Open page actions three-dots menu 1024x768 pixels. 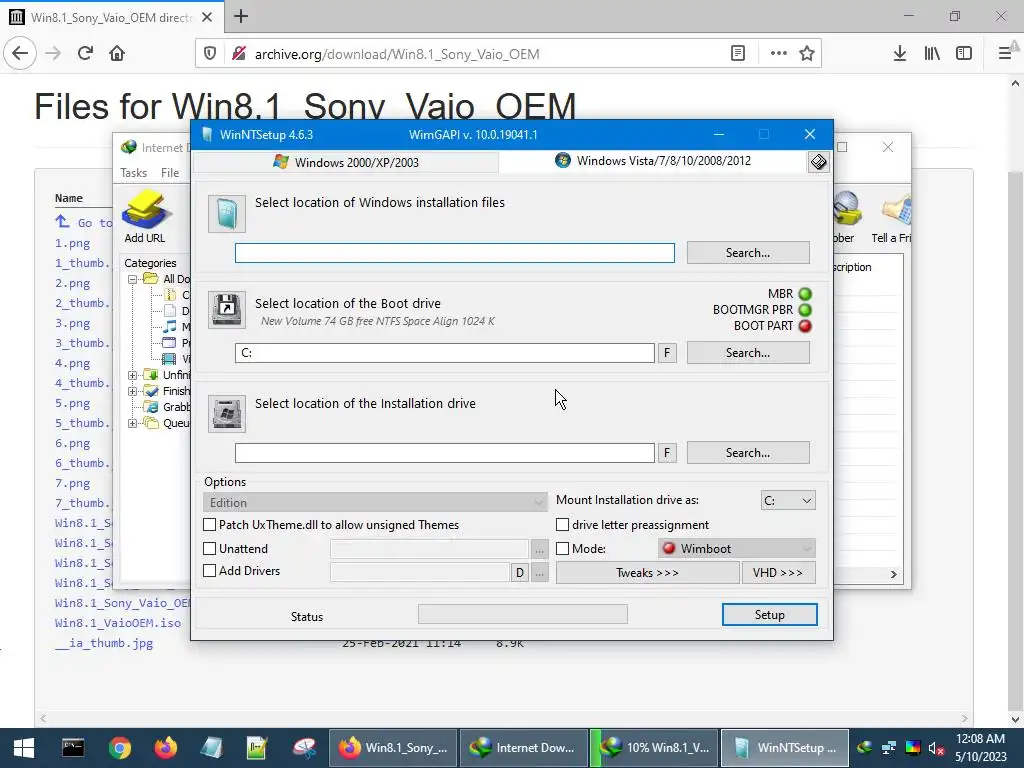tap(778, 54)
